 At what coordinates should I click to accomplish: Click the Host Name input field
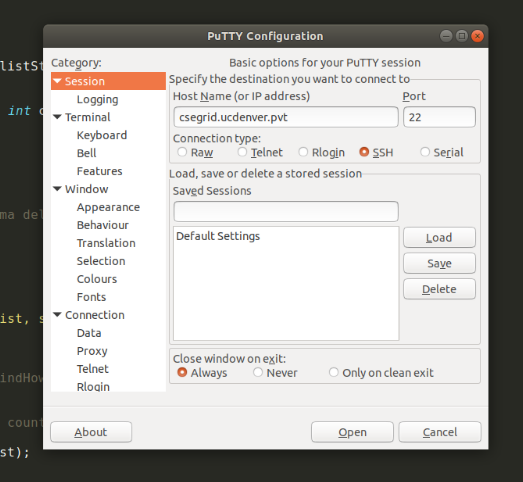tap(286, 117)
